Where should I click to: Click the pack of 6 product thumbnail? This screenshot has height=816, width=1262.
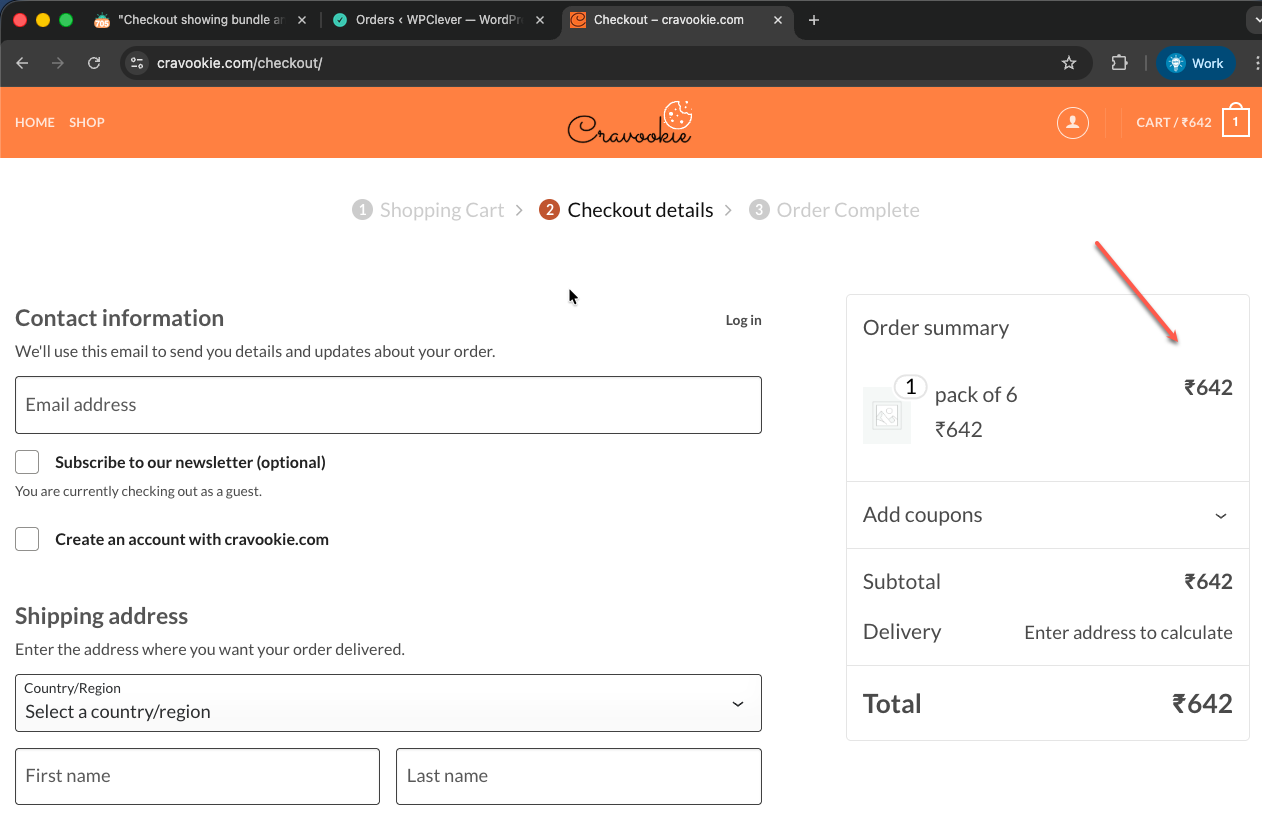coord(887,415)
